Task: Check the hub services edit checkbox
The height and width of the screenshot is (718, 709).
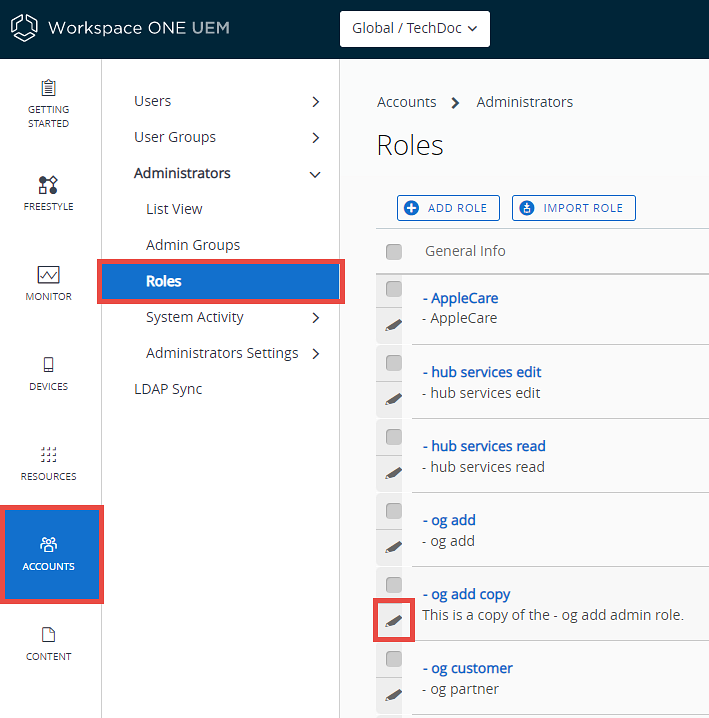Action: pos(394,363)
